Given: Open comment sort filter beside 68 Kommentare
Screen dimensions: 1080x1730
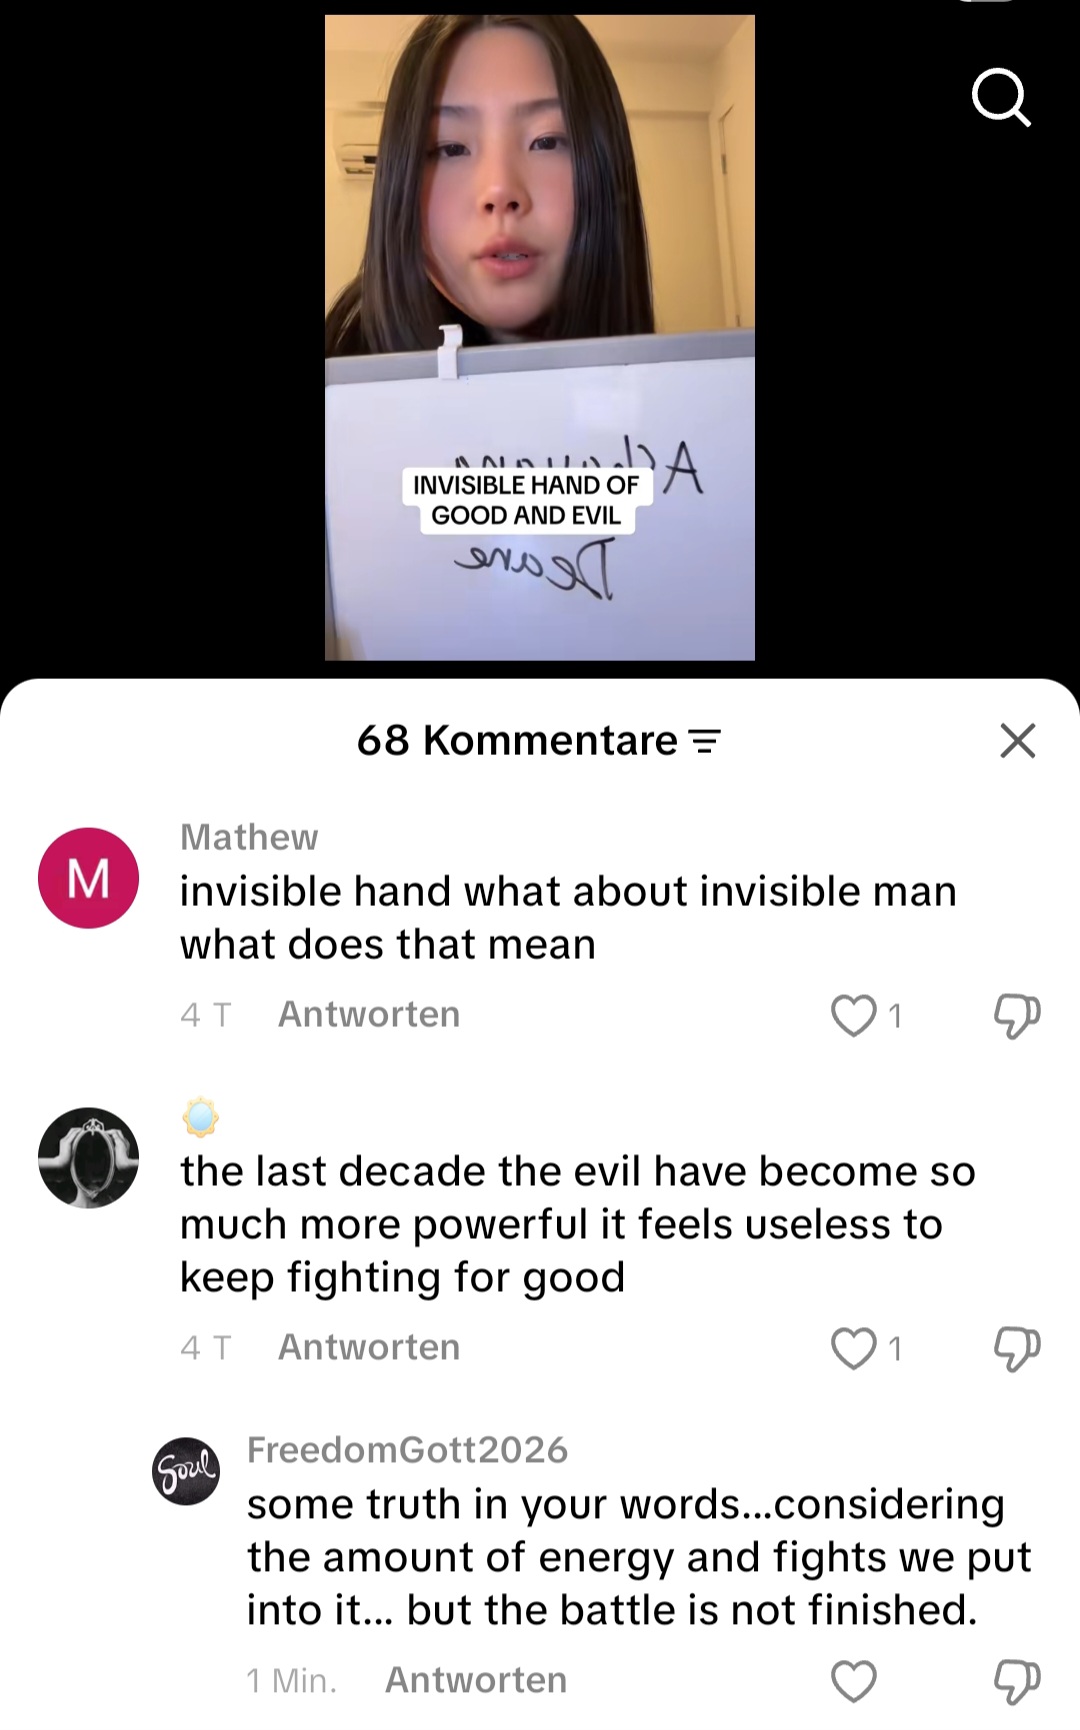Looking at the screenshot, I should (x=705, y=741).
